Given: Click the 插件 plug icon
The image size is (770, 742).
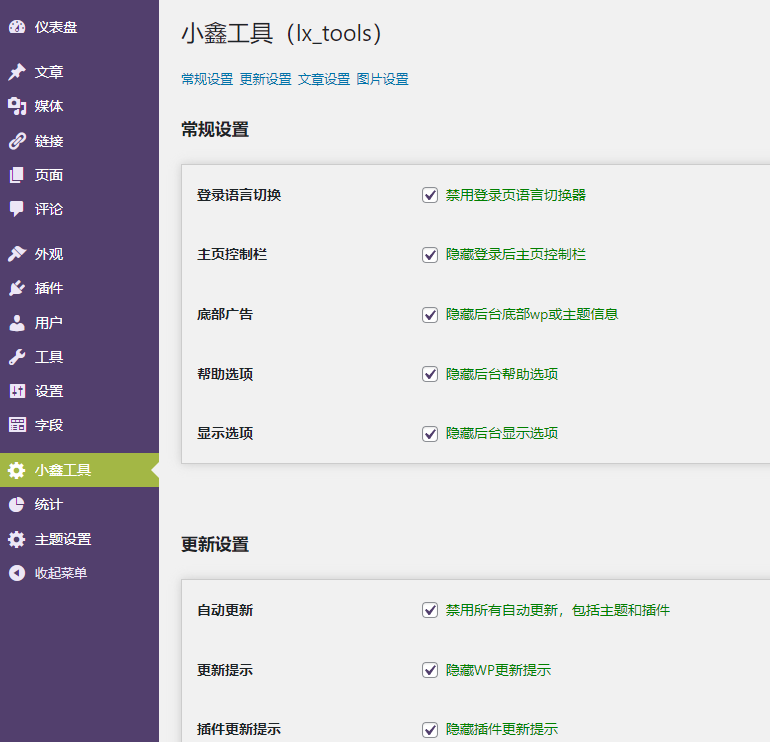Looking at the screenshot, I should point(17,288).
